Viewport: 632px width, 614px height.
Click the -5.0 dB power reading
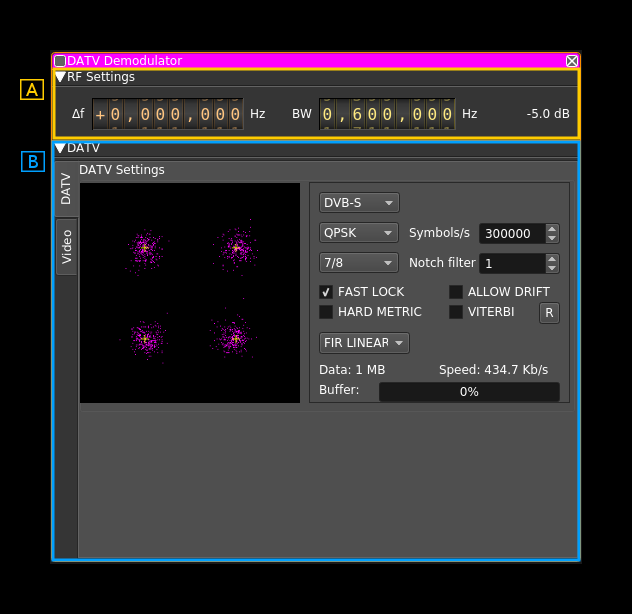(x=548, y=114)
